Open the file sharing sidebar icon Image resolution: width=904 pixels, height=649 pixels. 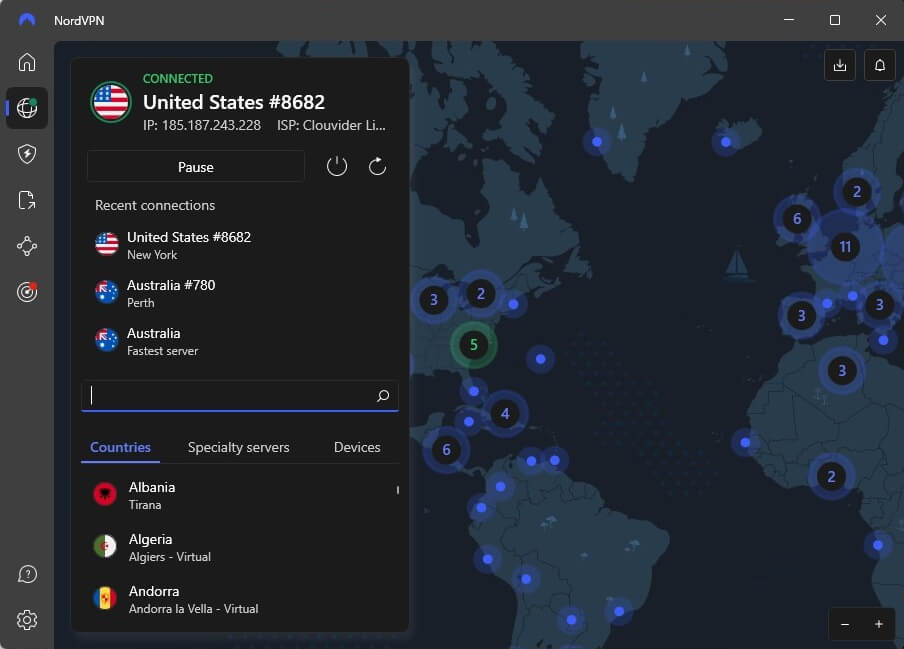coord(27,200)
